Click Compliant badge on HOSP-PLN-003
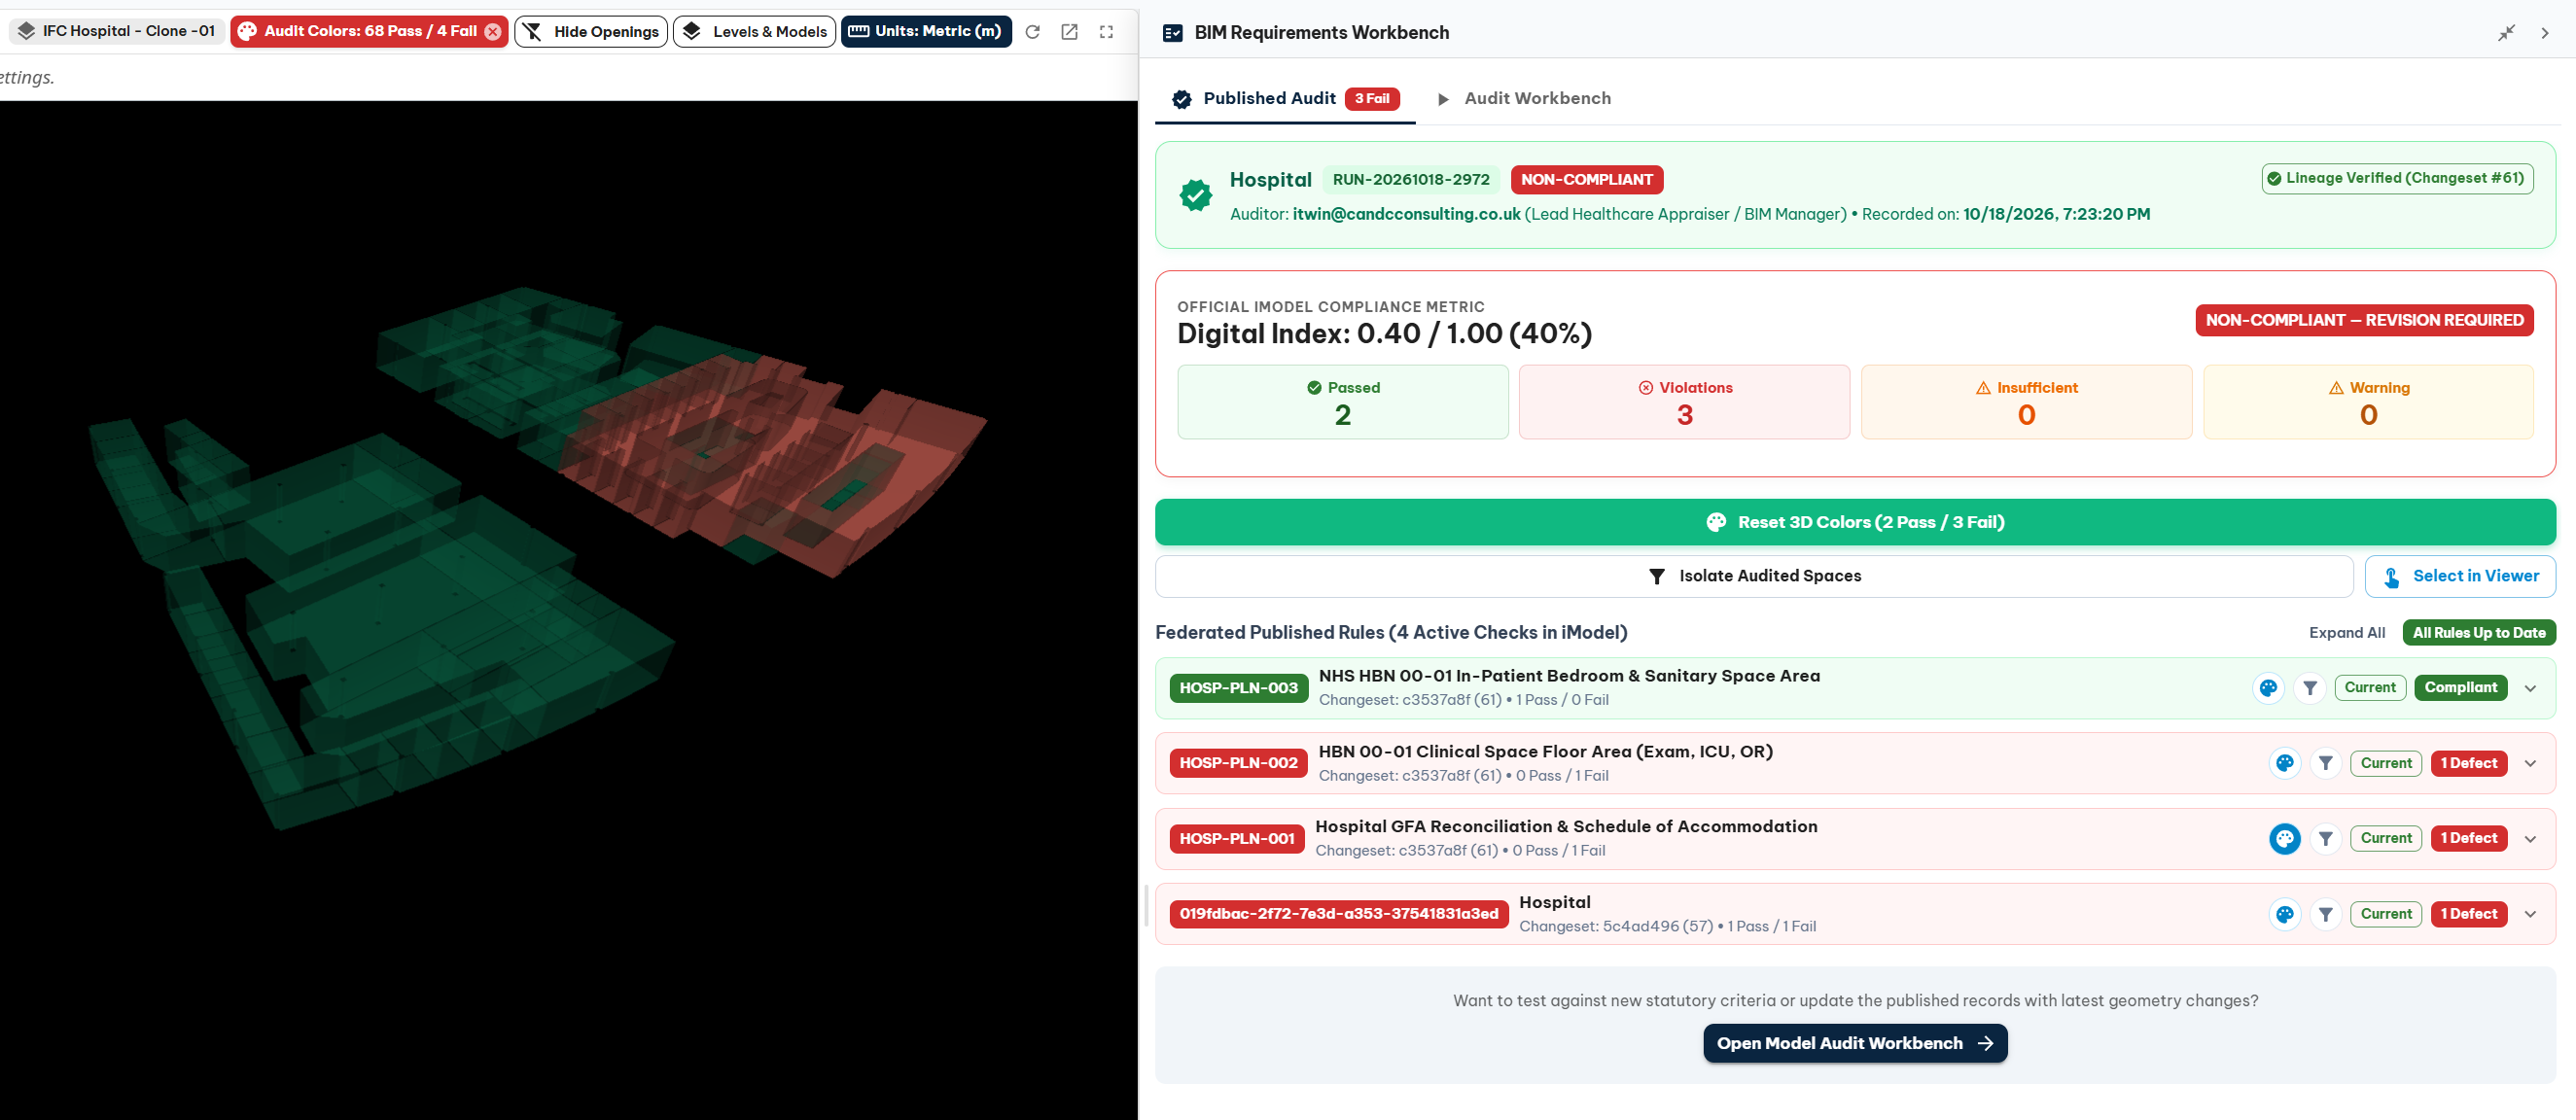This screenshot has height=1120, width=2576. 2460,688
